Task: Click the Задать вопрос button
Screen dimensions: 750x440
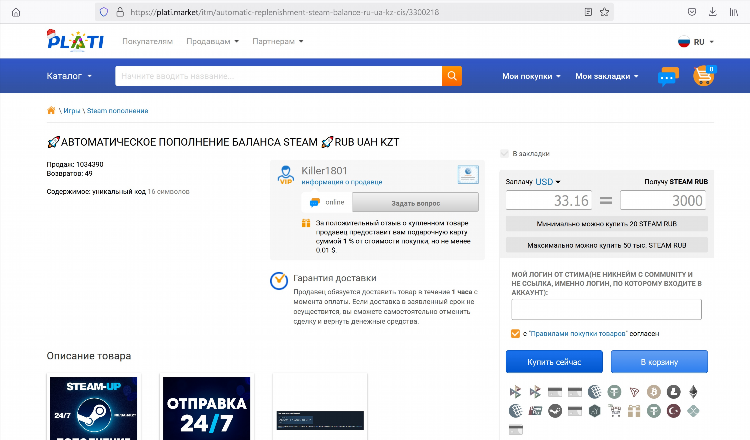Action: coord(415,203)
